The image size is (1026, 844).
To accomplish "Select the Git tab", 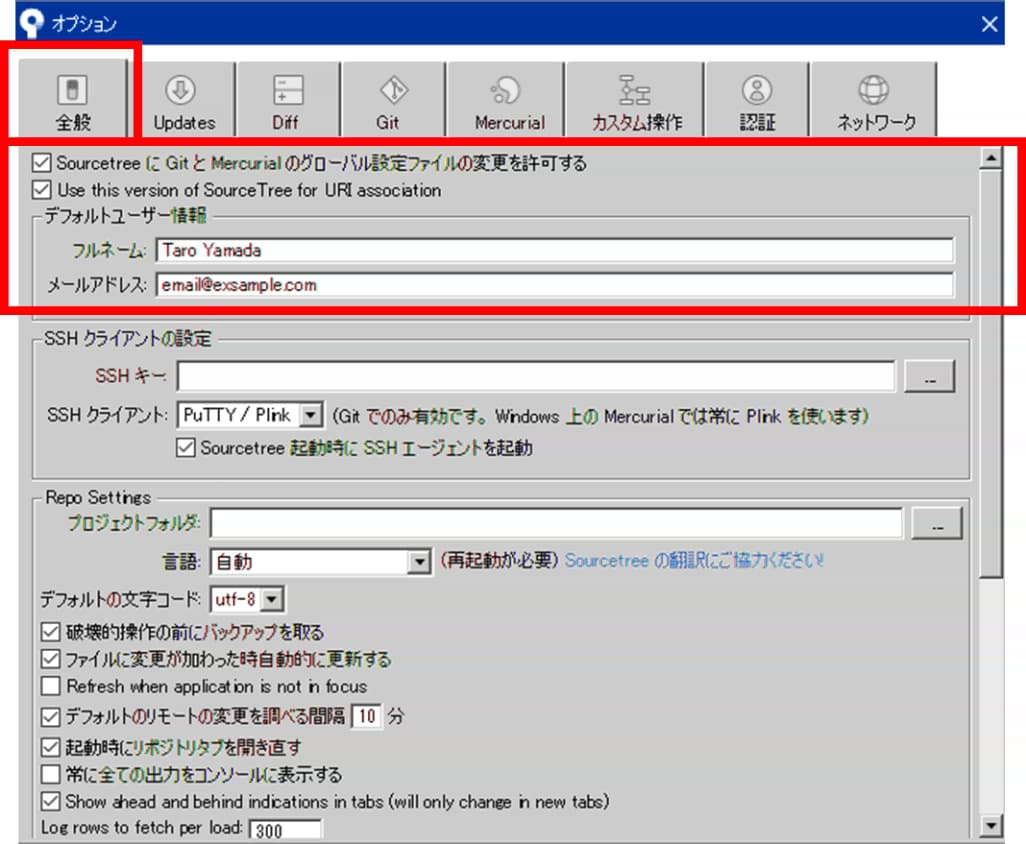I will click(393, 100).
